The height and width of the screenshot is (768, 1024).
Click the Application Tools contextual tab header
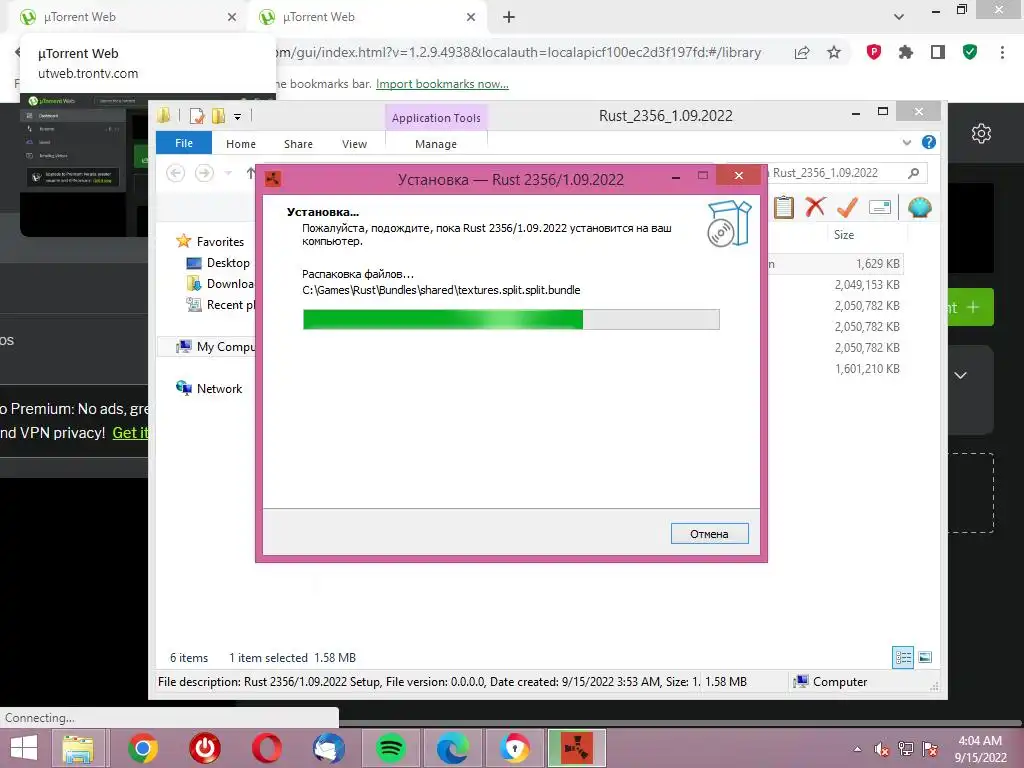[436, 118]
